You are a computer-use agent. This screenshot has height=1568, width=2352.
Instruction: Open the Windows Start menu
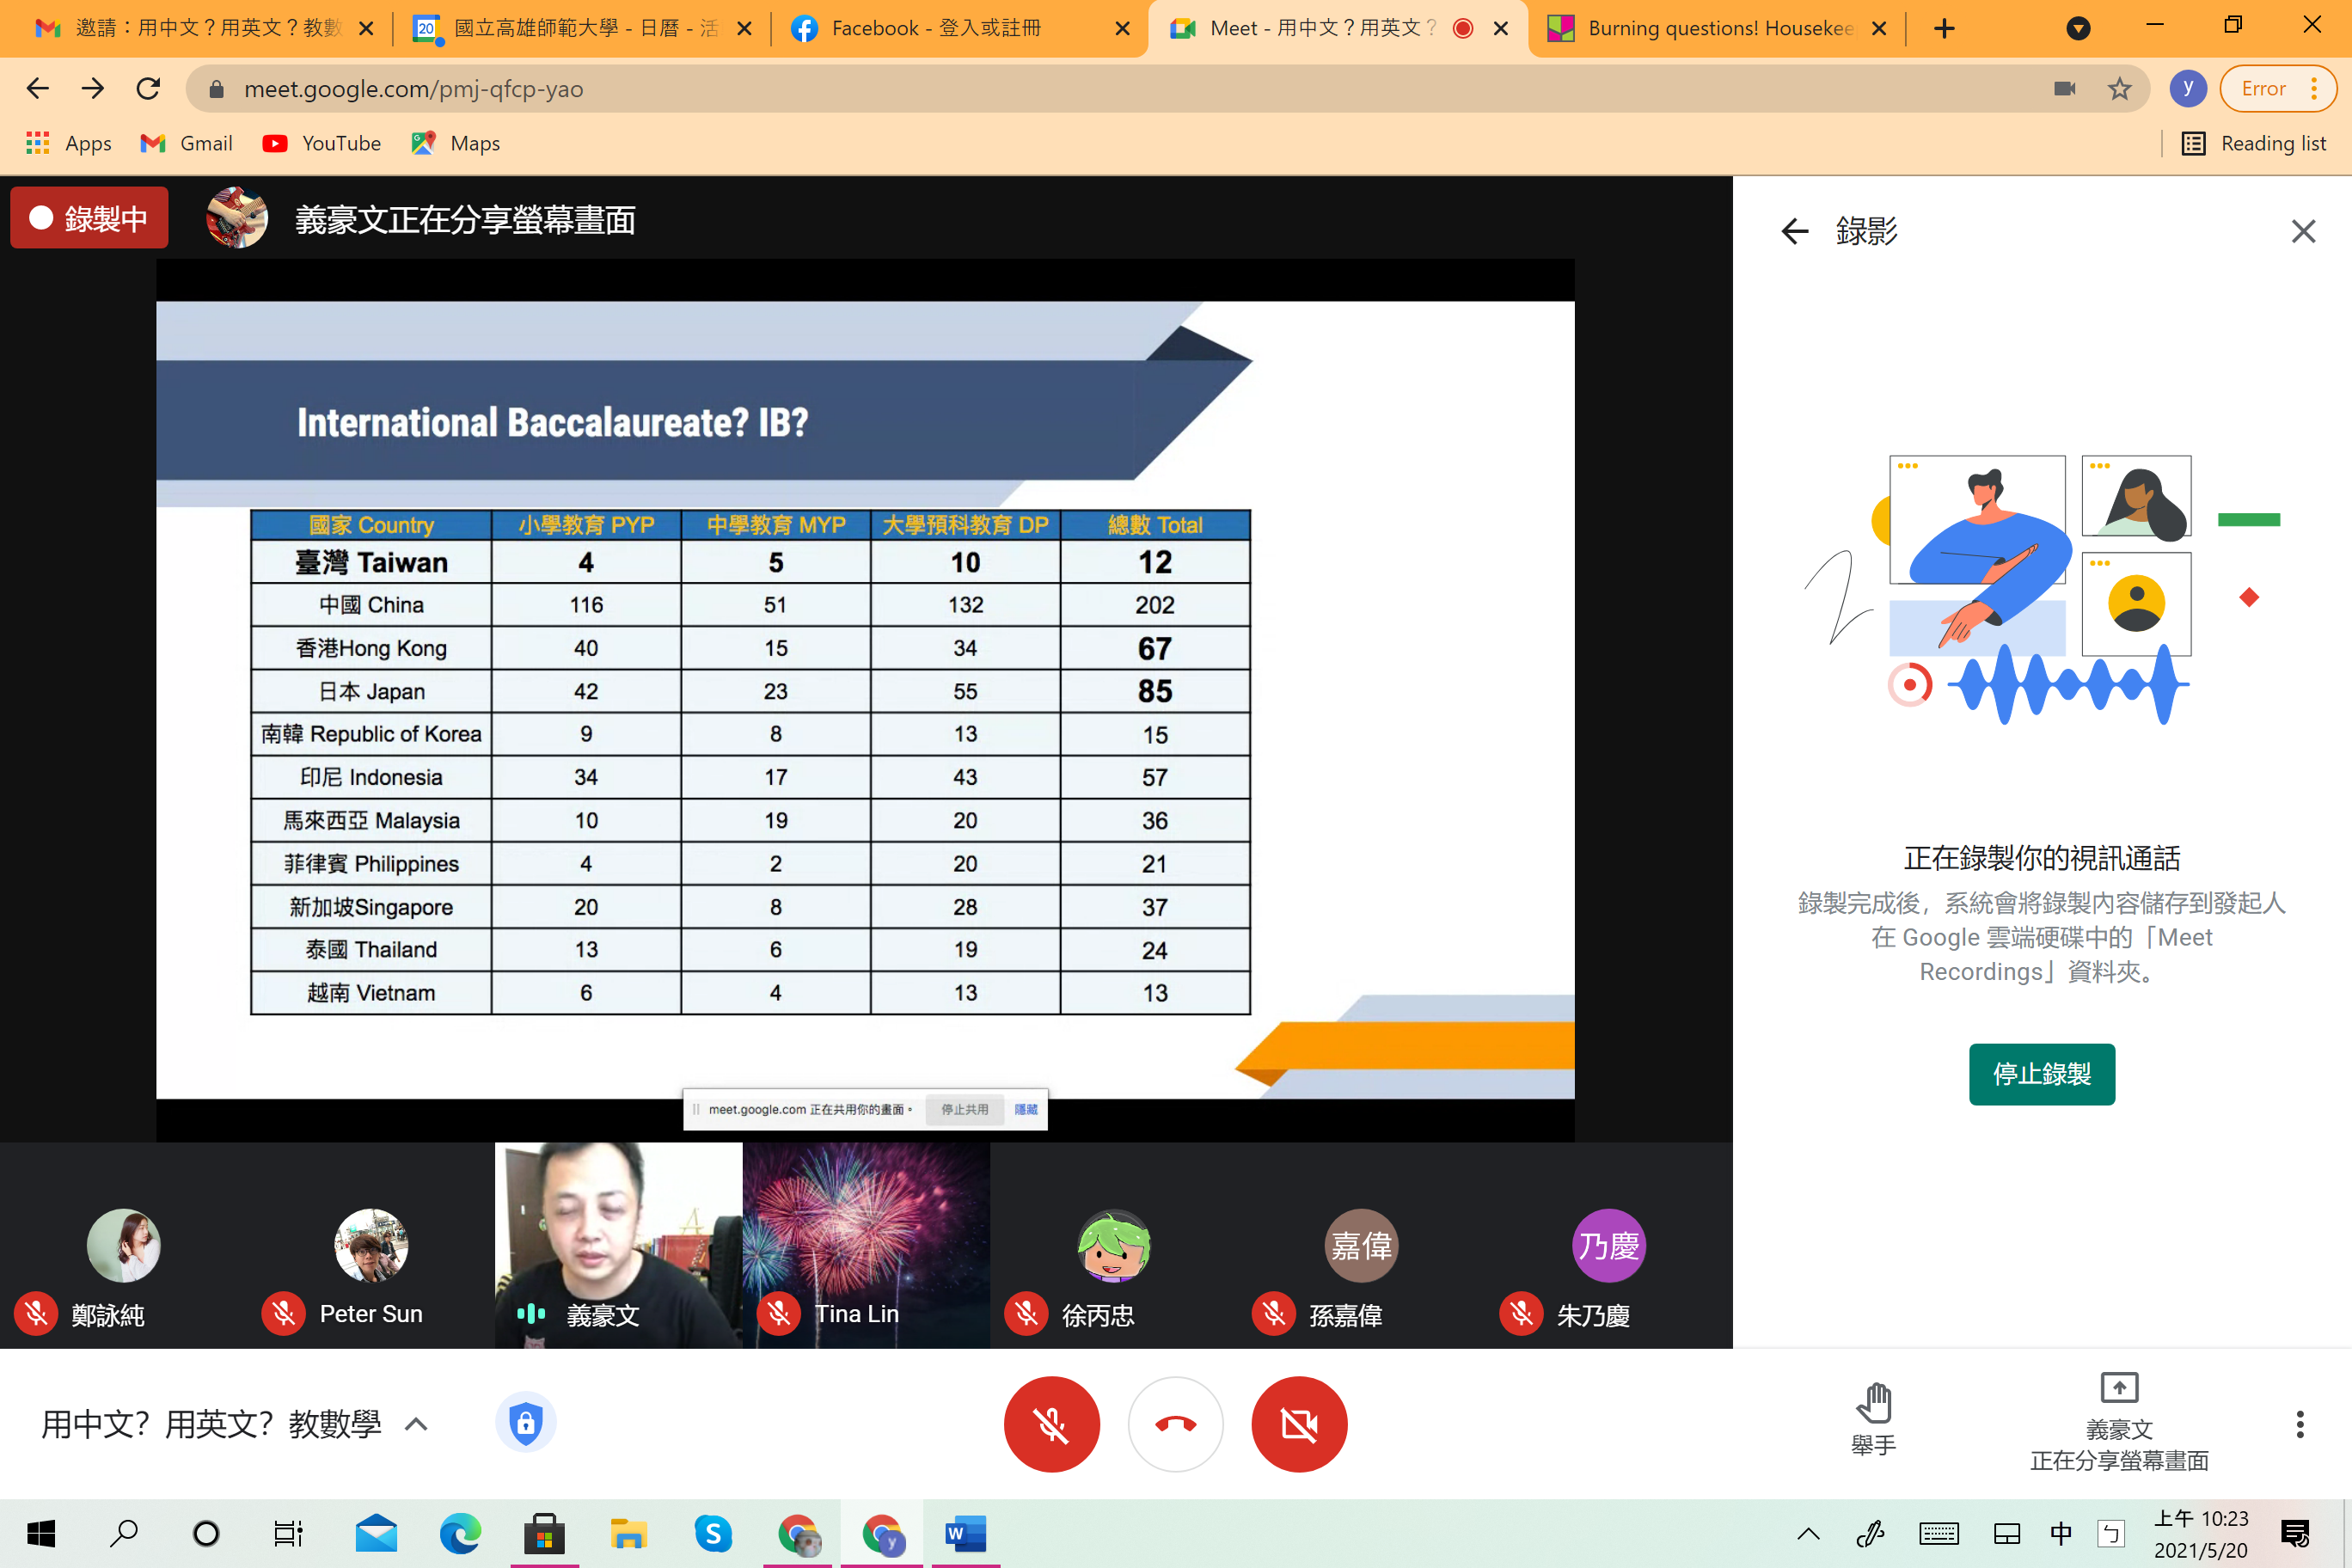pos(41,1533)
